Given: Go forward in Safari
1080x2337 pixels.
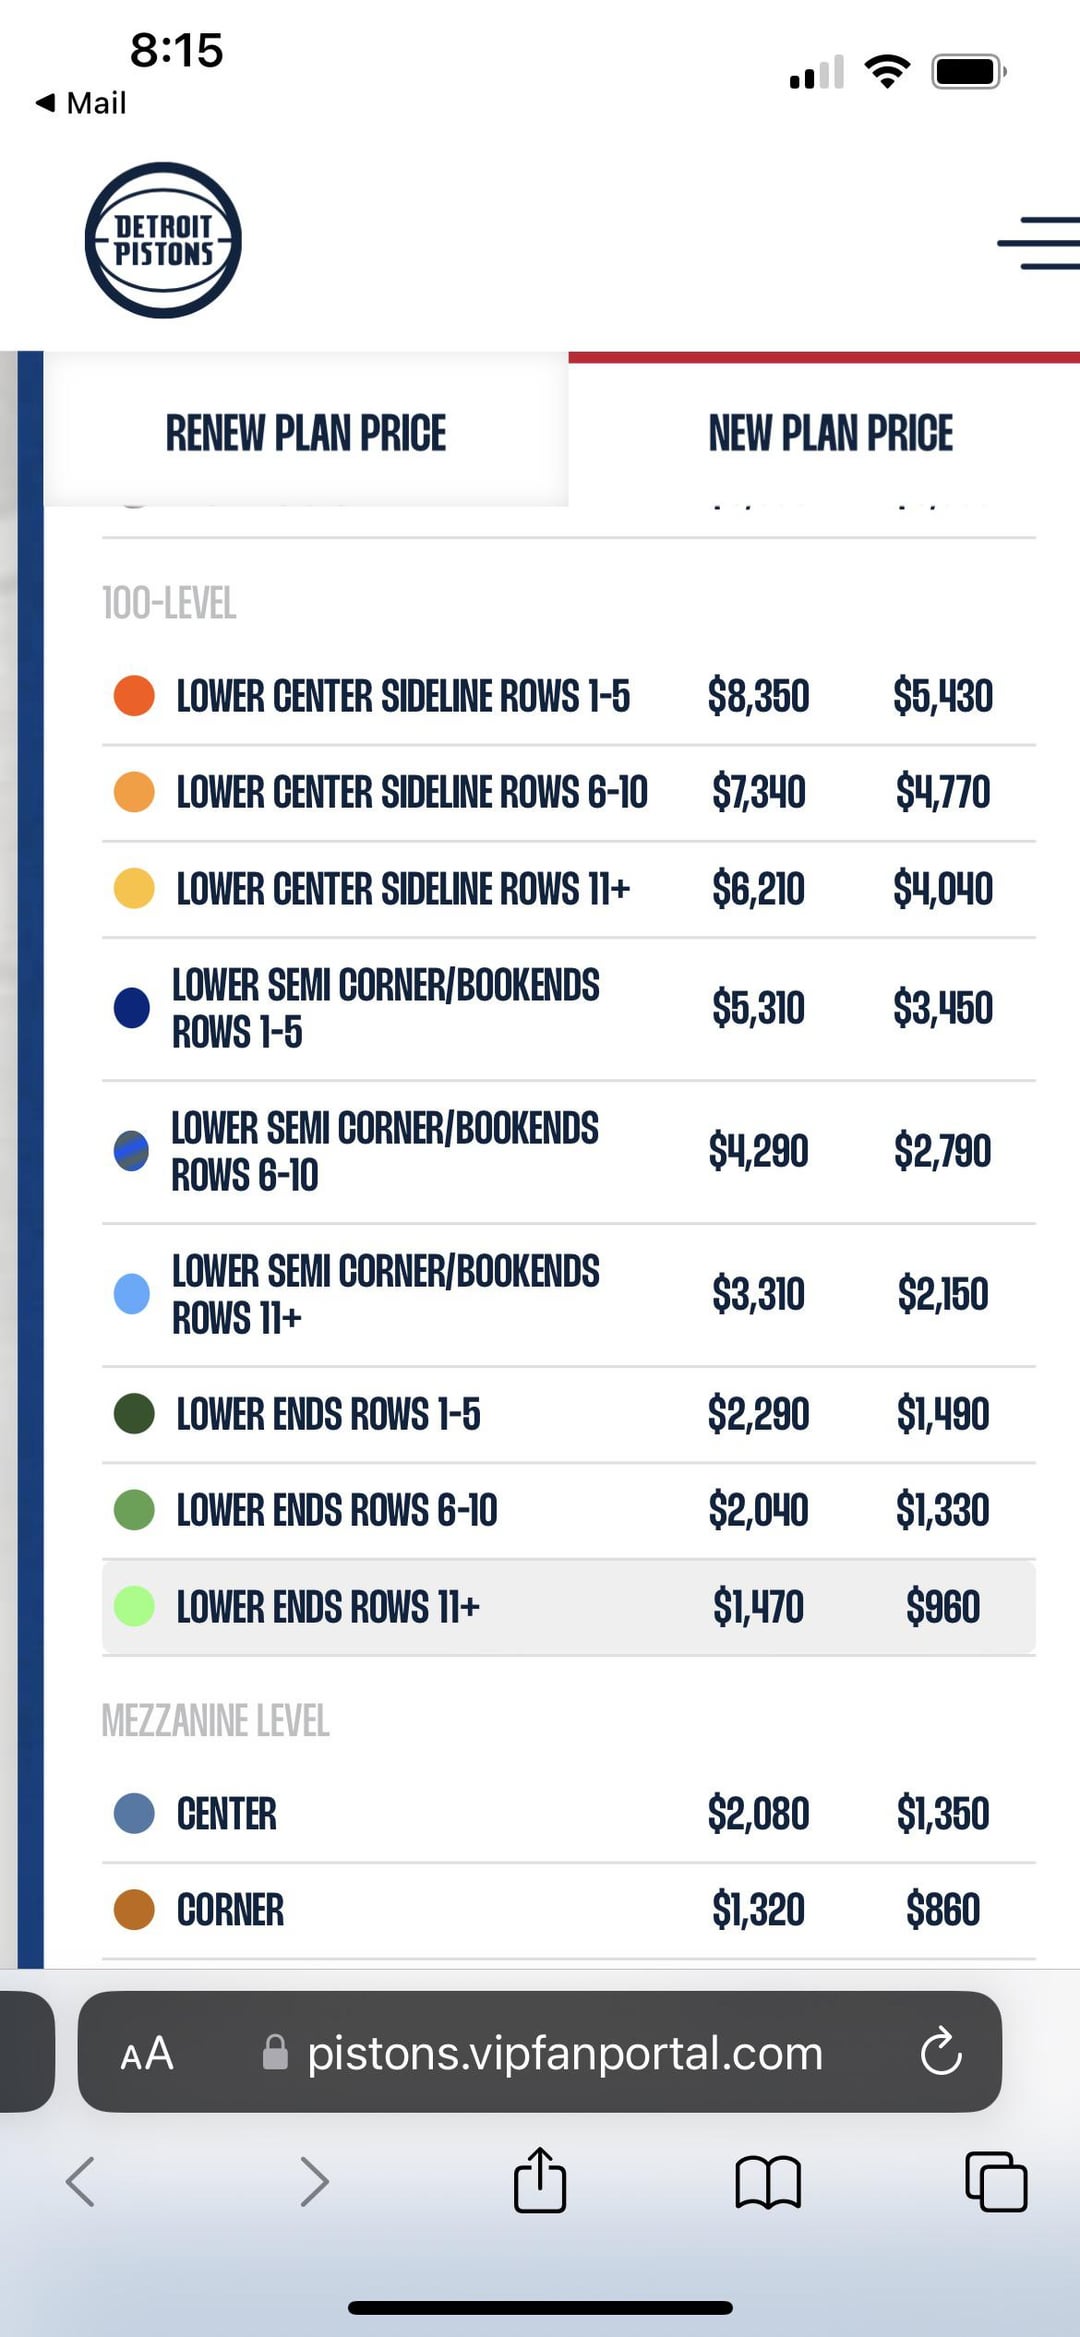Looking at the screenshot, I should pyautogui.click(x=314, y=2181).
